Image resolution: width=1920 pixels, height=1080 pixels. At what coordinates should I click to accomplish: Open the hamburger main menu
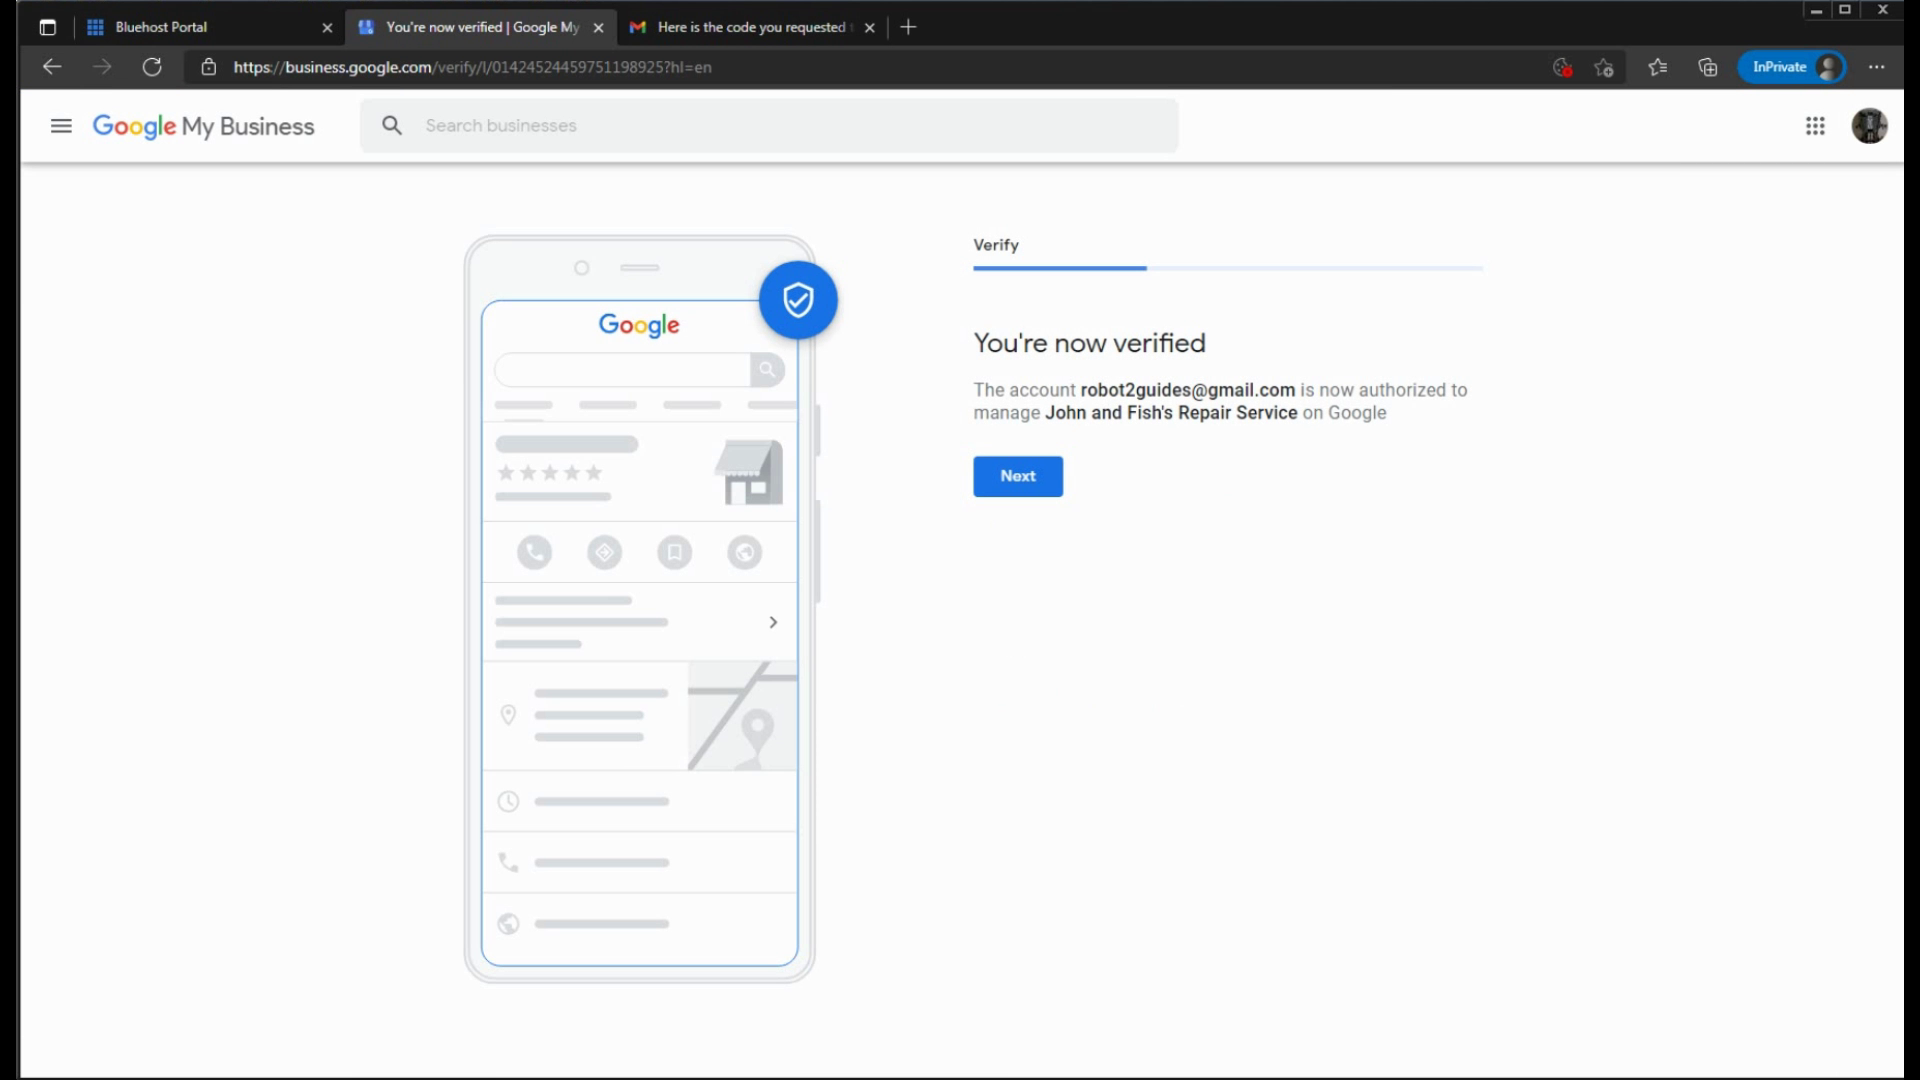(x=61, y=126)
